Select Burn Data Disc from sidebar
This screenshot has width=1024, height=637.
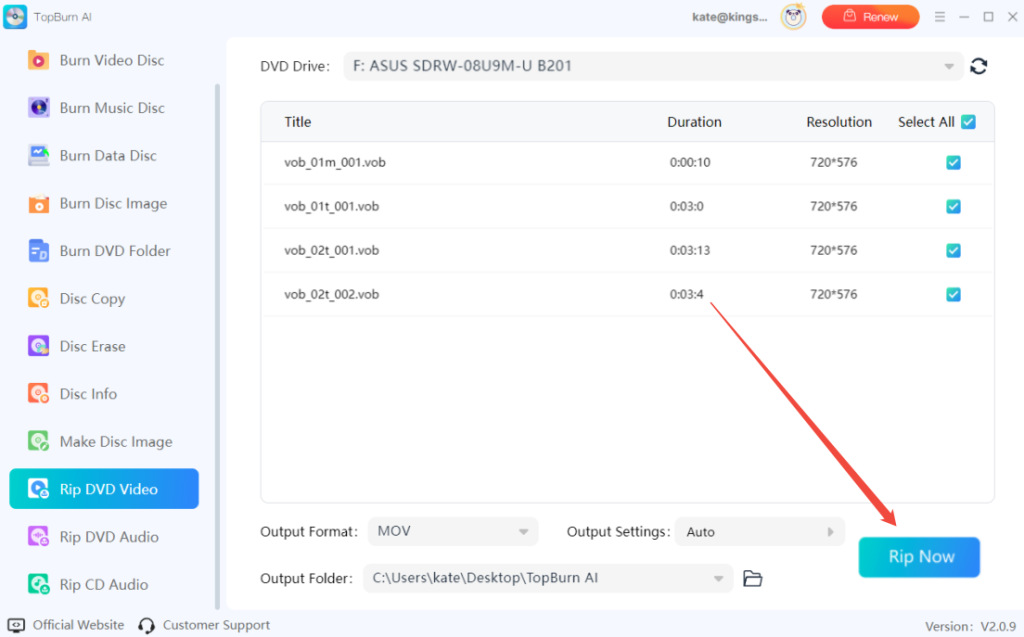107,156
